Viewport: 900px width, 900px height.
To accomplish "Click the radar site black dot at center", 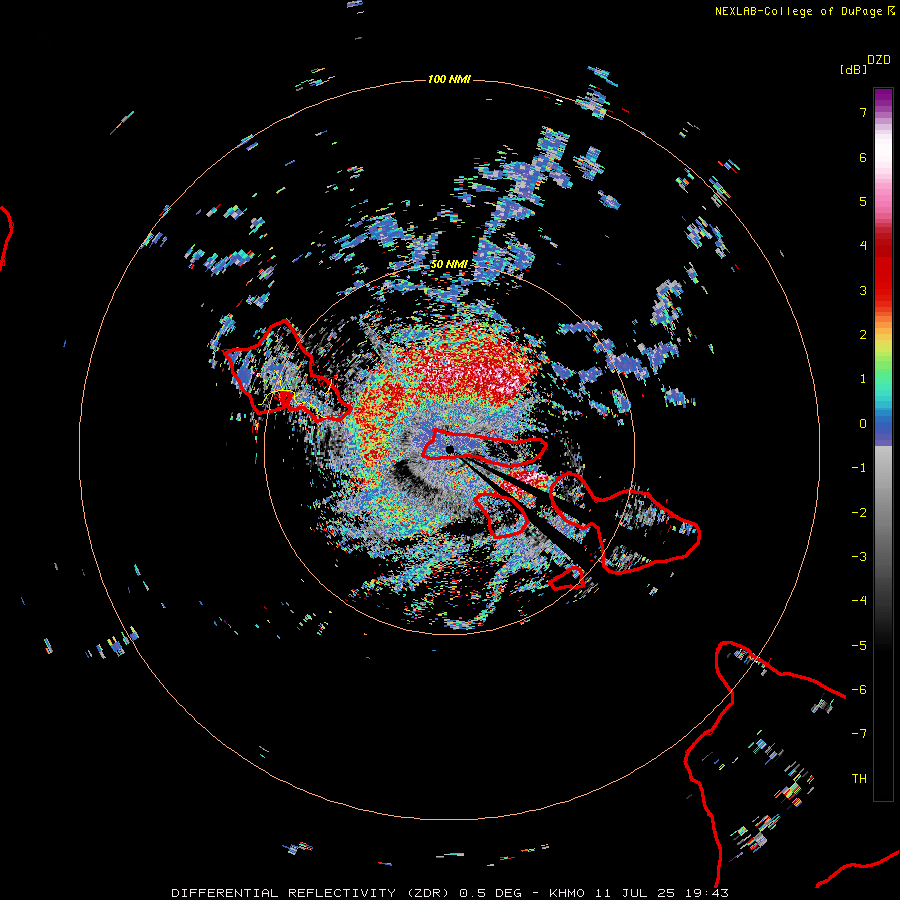I will pos(449,449).
